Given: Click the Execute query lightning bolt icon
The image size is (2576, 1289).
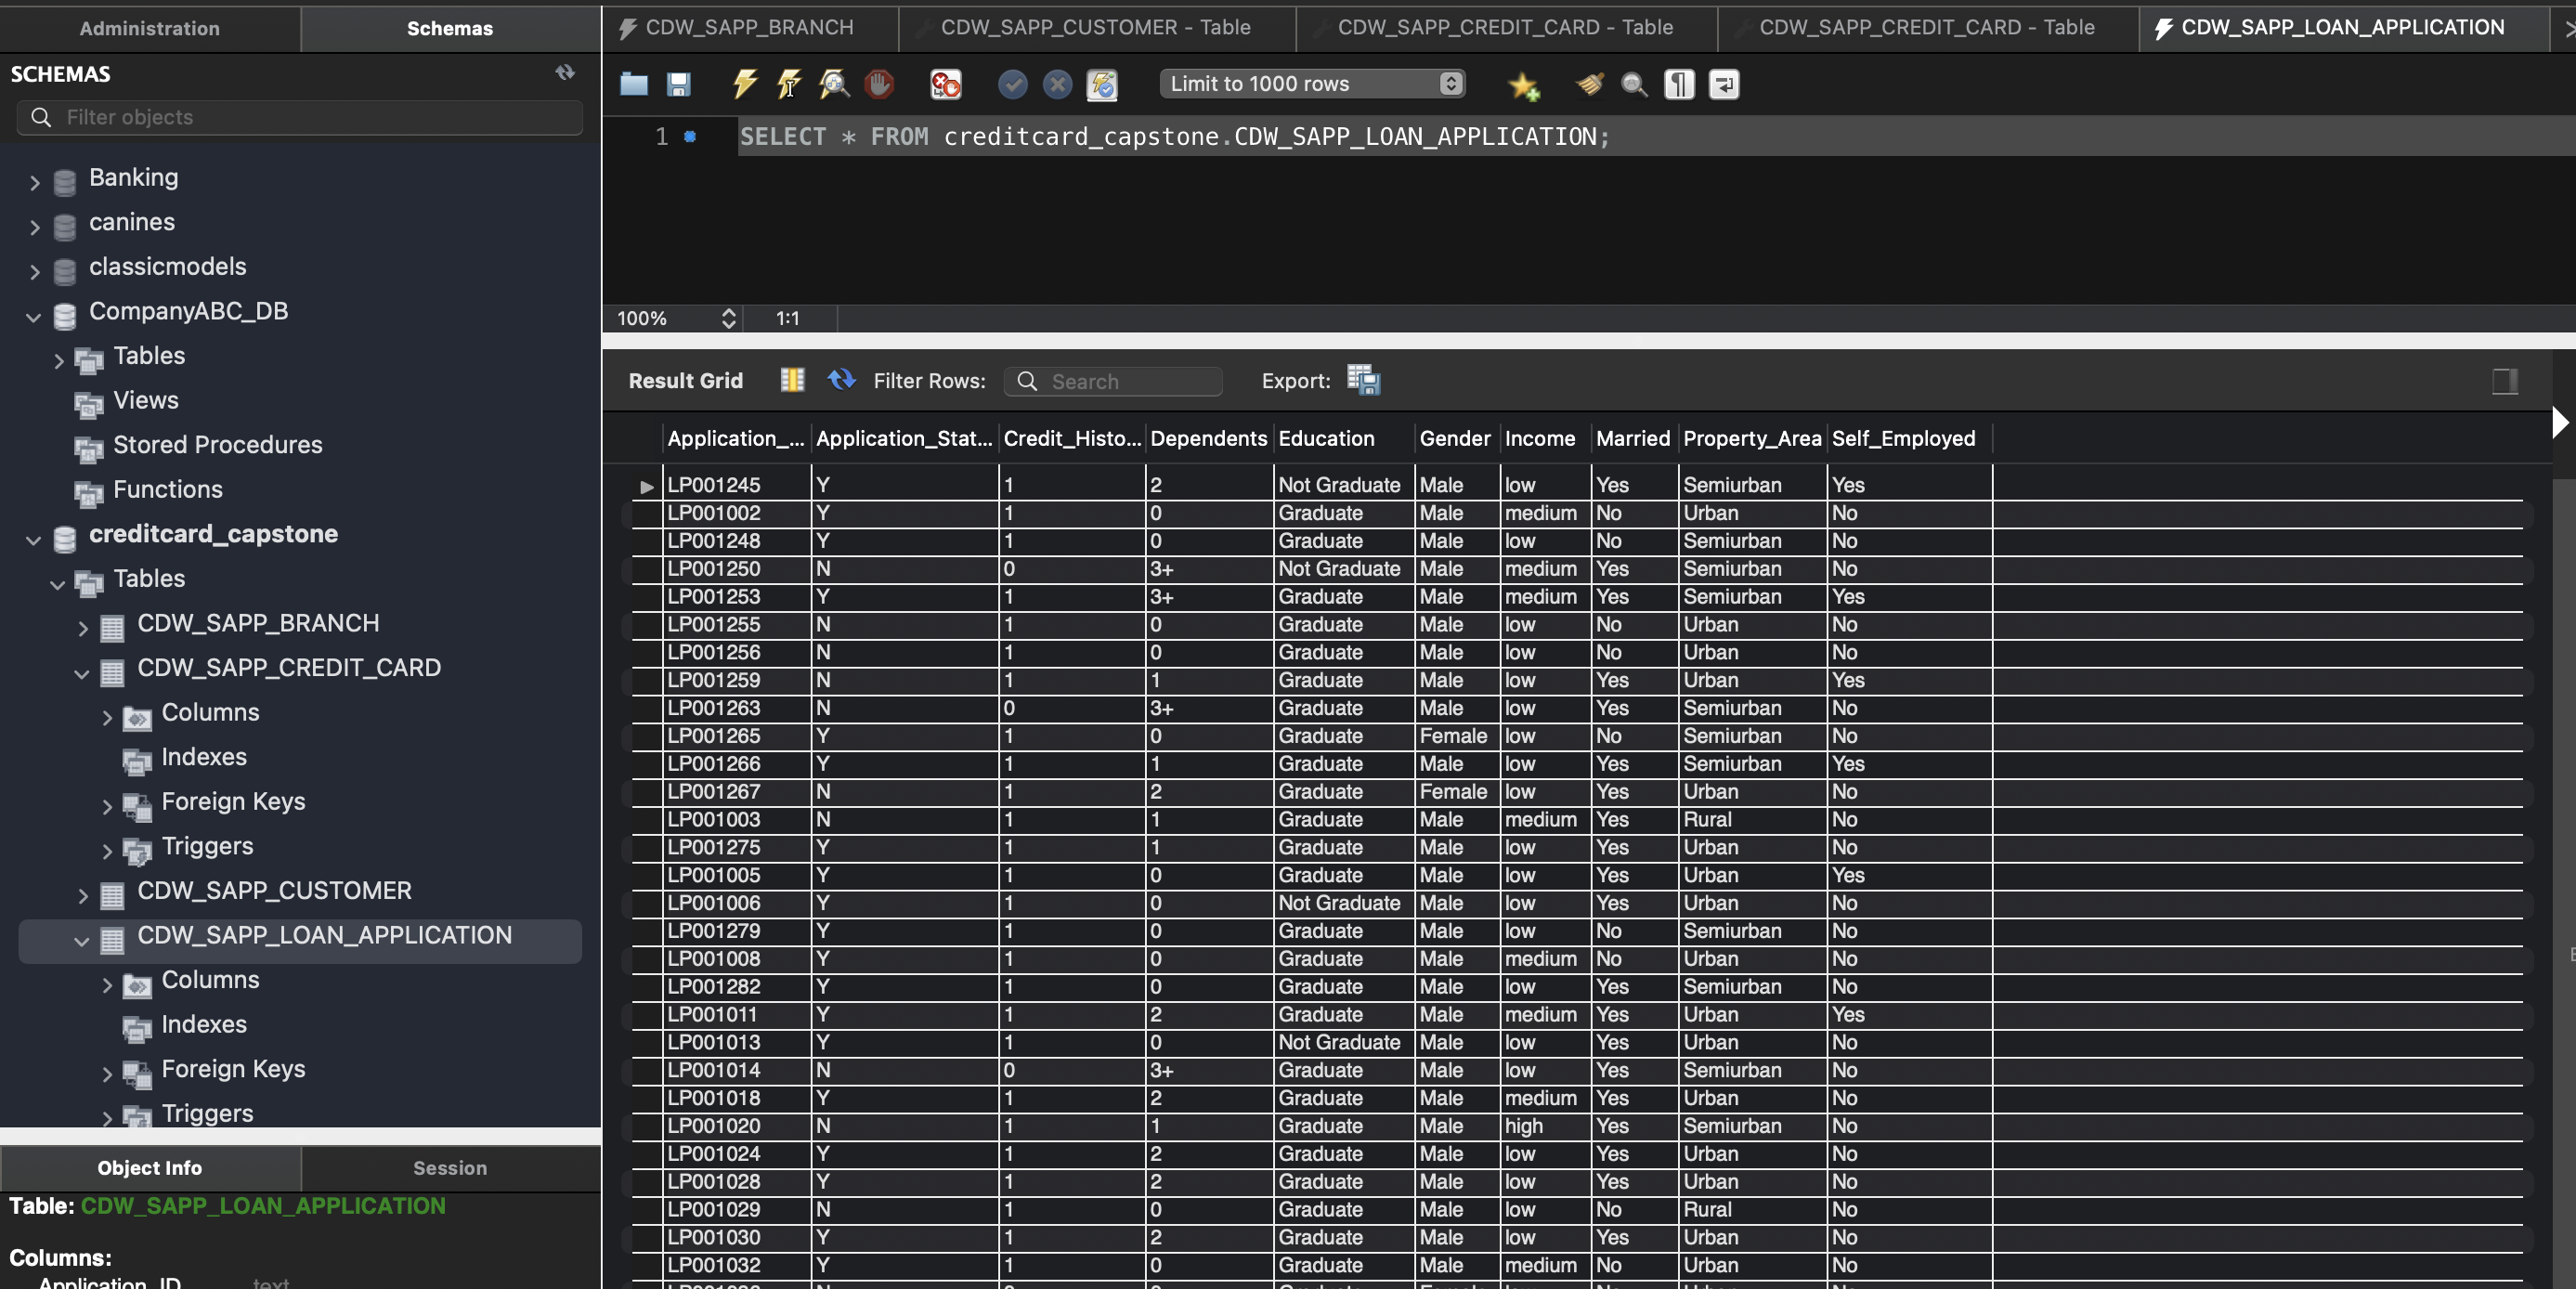Looking at the screenshot, I should [744, 84].
